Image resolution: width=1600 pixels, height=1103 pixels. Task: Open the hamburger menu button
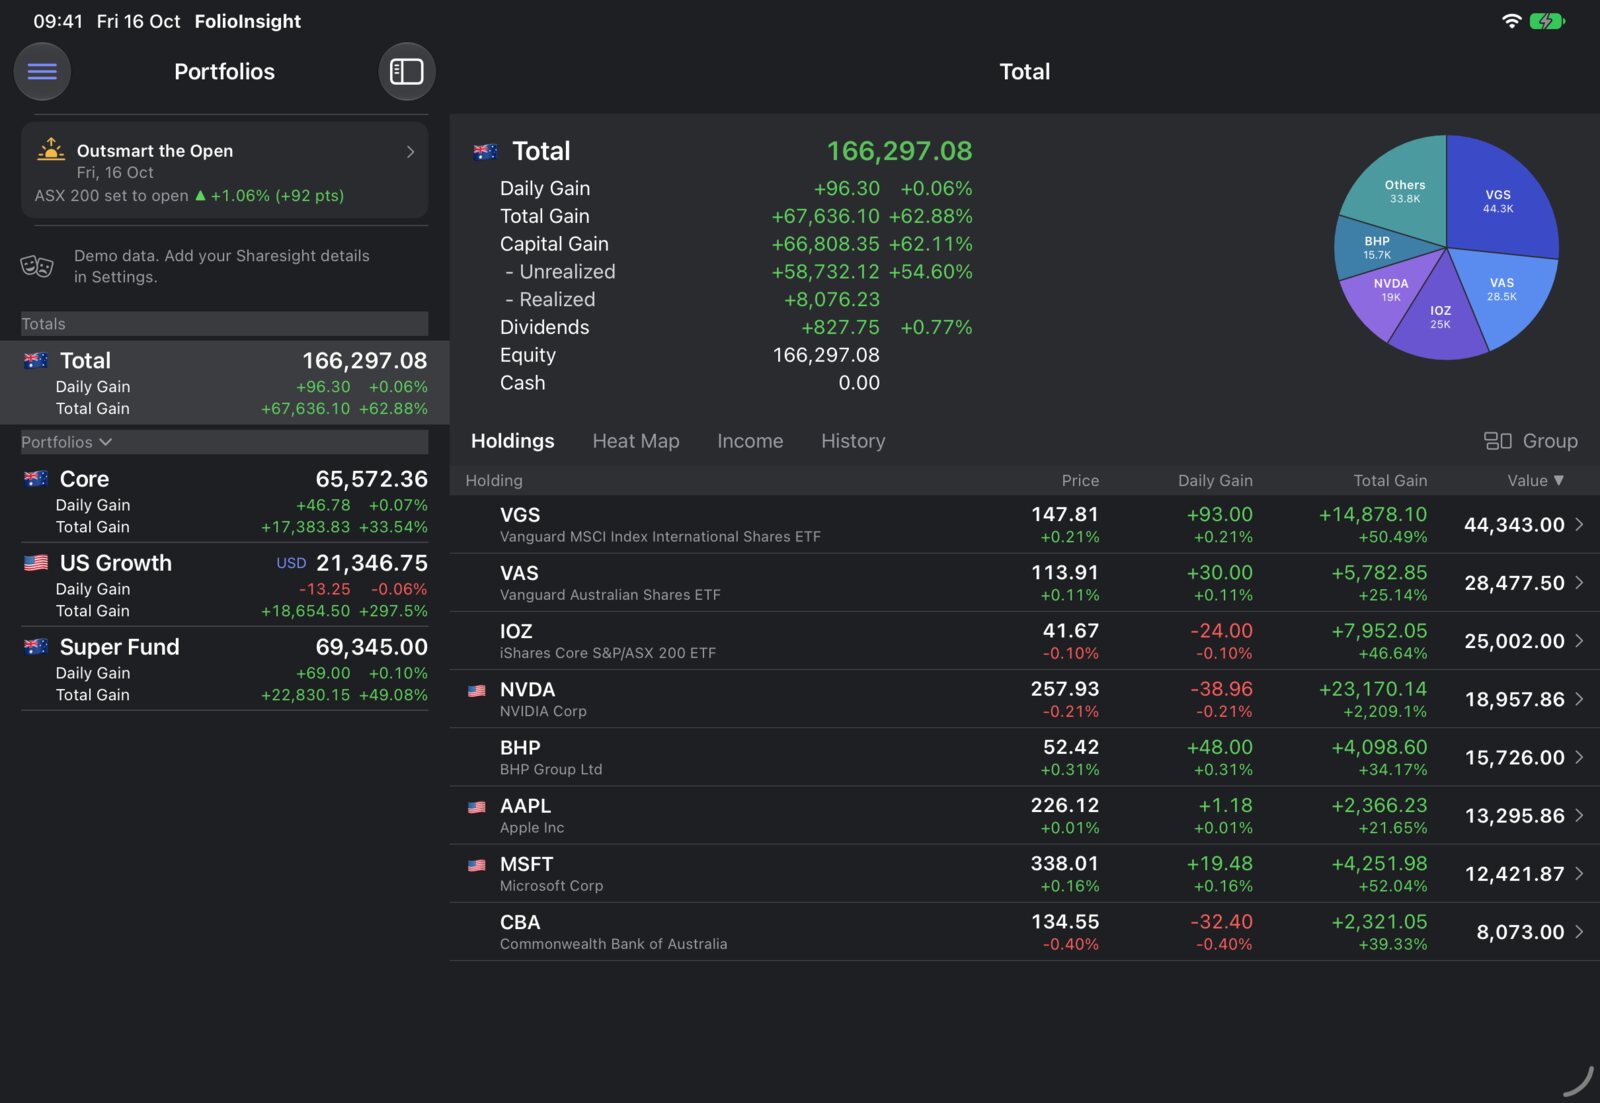(x=42, y=71)
